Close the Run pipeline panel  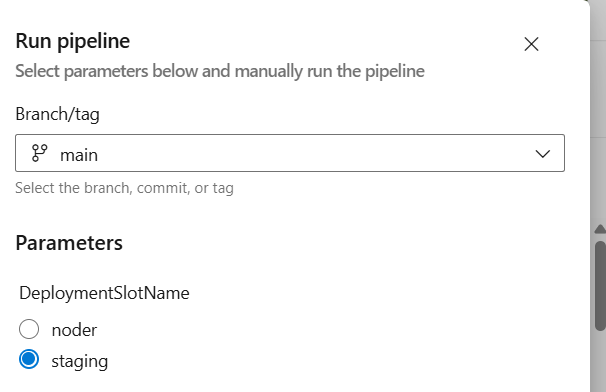(x=531, y=44)
